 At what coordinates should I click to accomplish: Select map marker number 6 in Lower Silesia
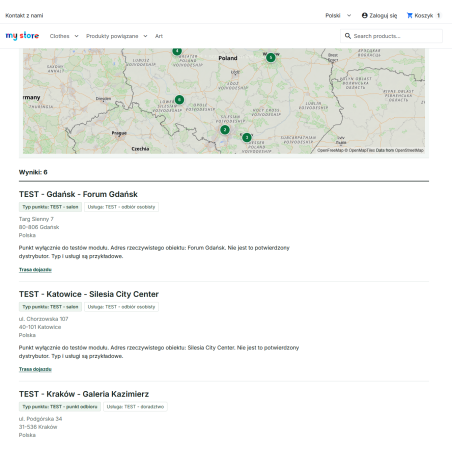(179, 100)
